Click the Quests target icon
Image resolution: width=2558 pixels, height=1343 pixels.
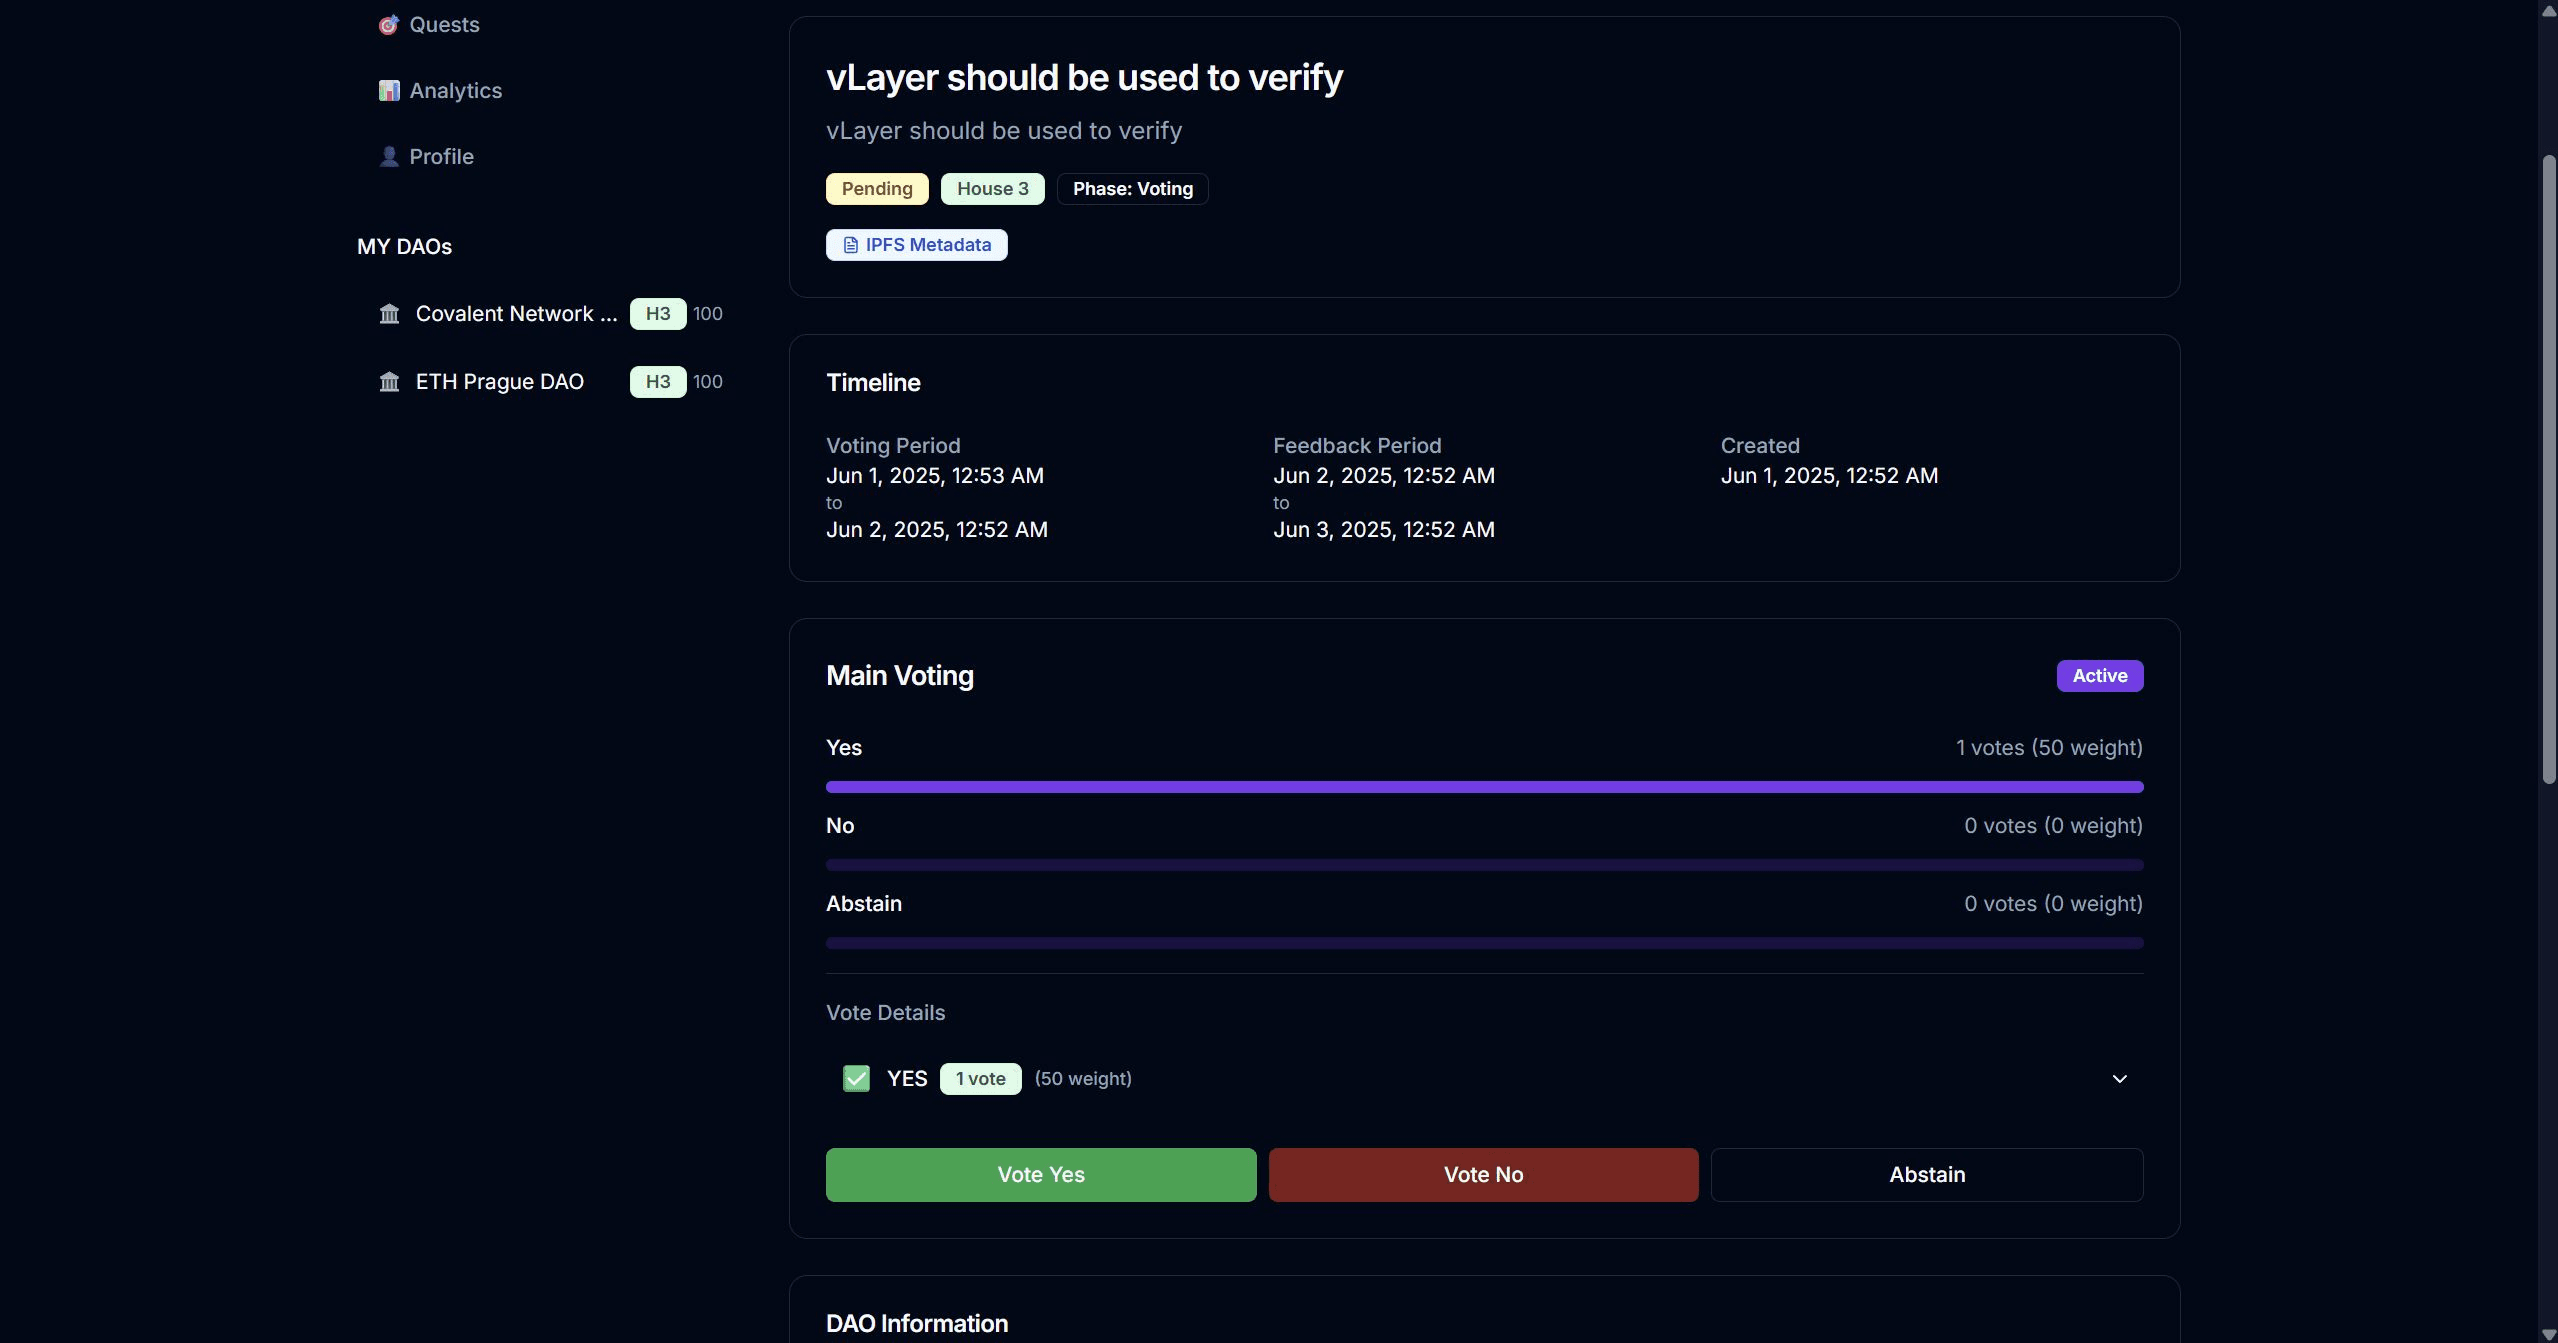coord(388,25)
